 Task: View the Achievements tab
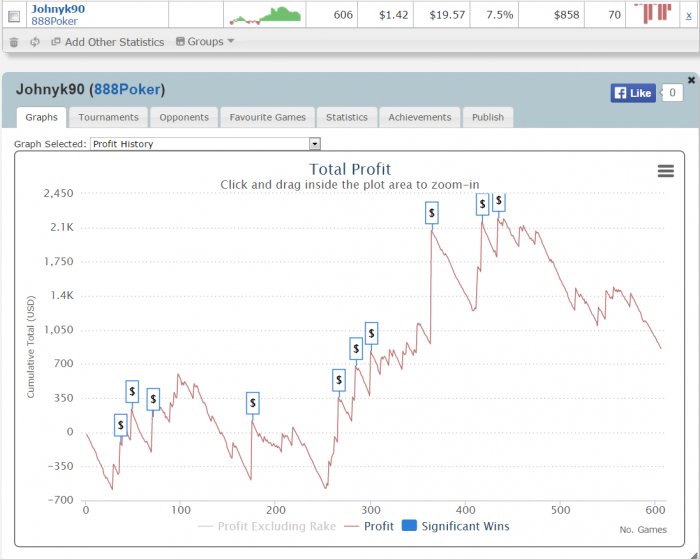click(x=420, y=117)
